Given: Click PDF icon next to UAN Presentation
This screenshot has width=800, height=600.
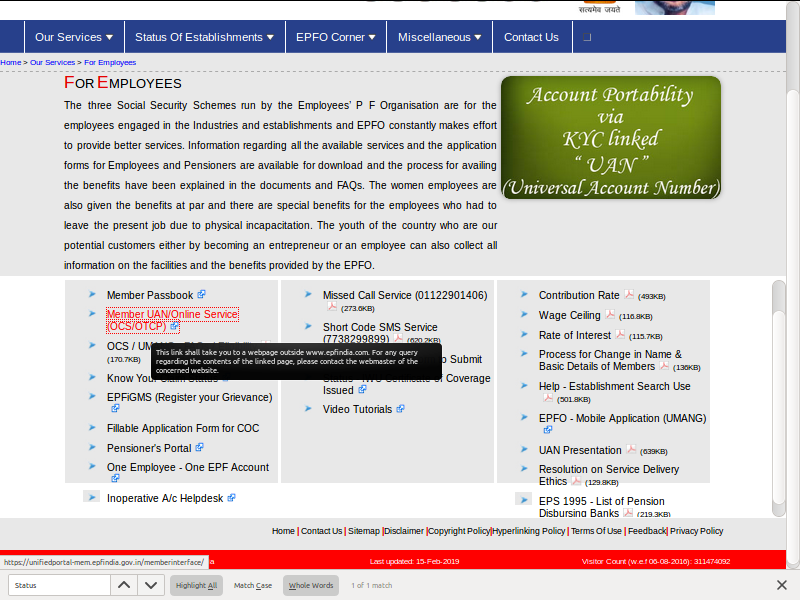Looking at the screenshot, I should [x=631, y=450].
